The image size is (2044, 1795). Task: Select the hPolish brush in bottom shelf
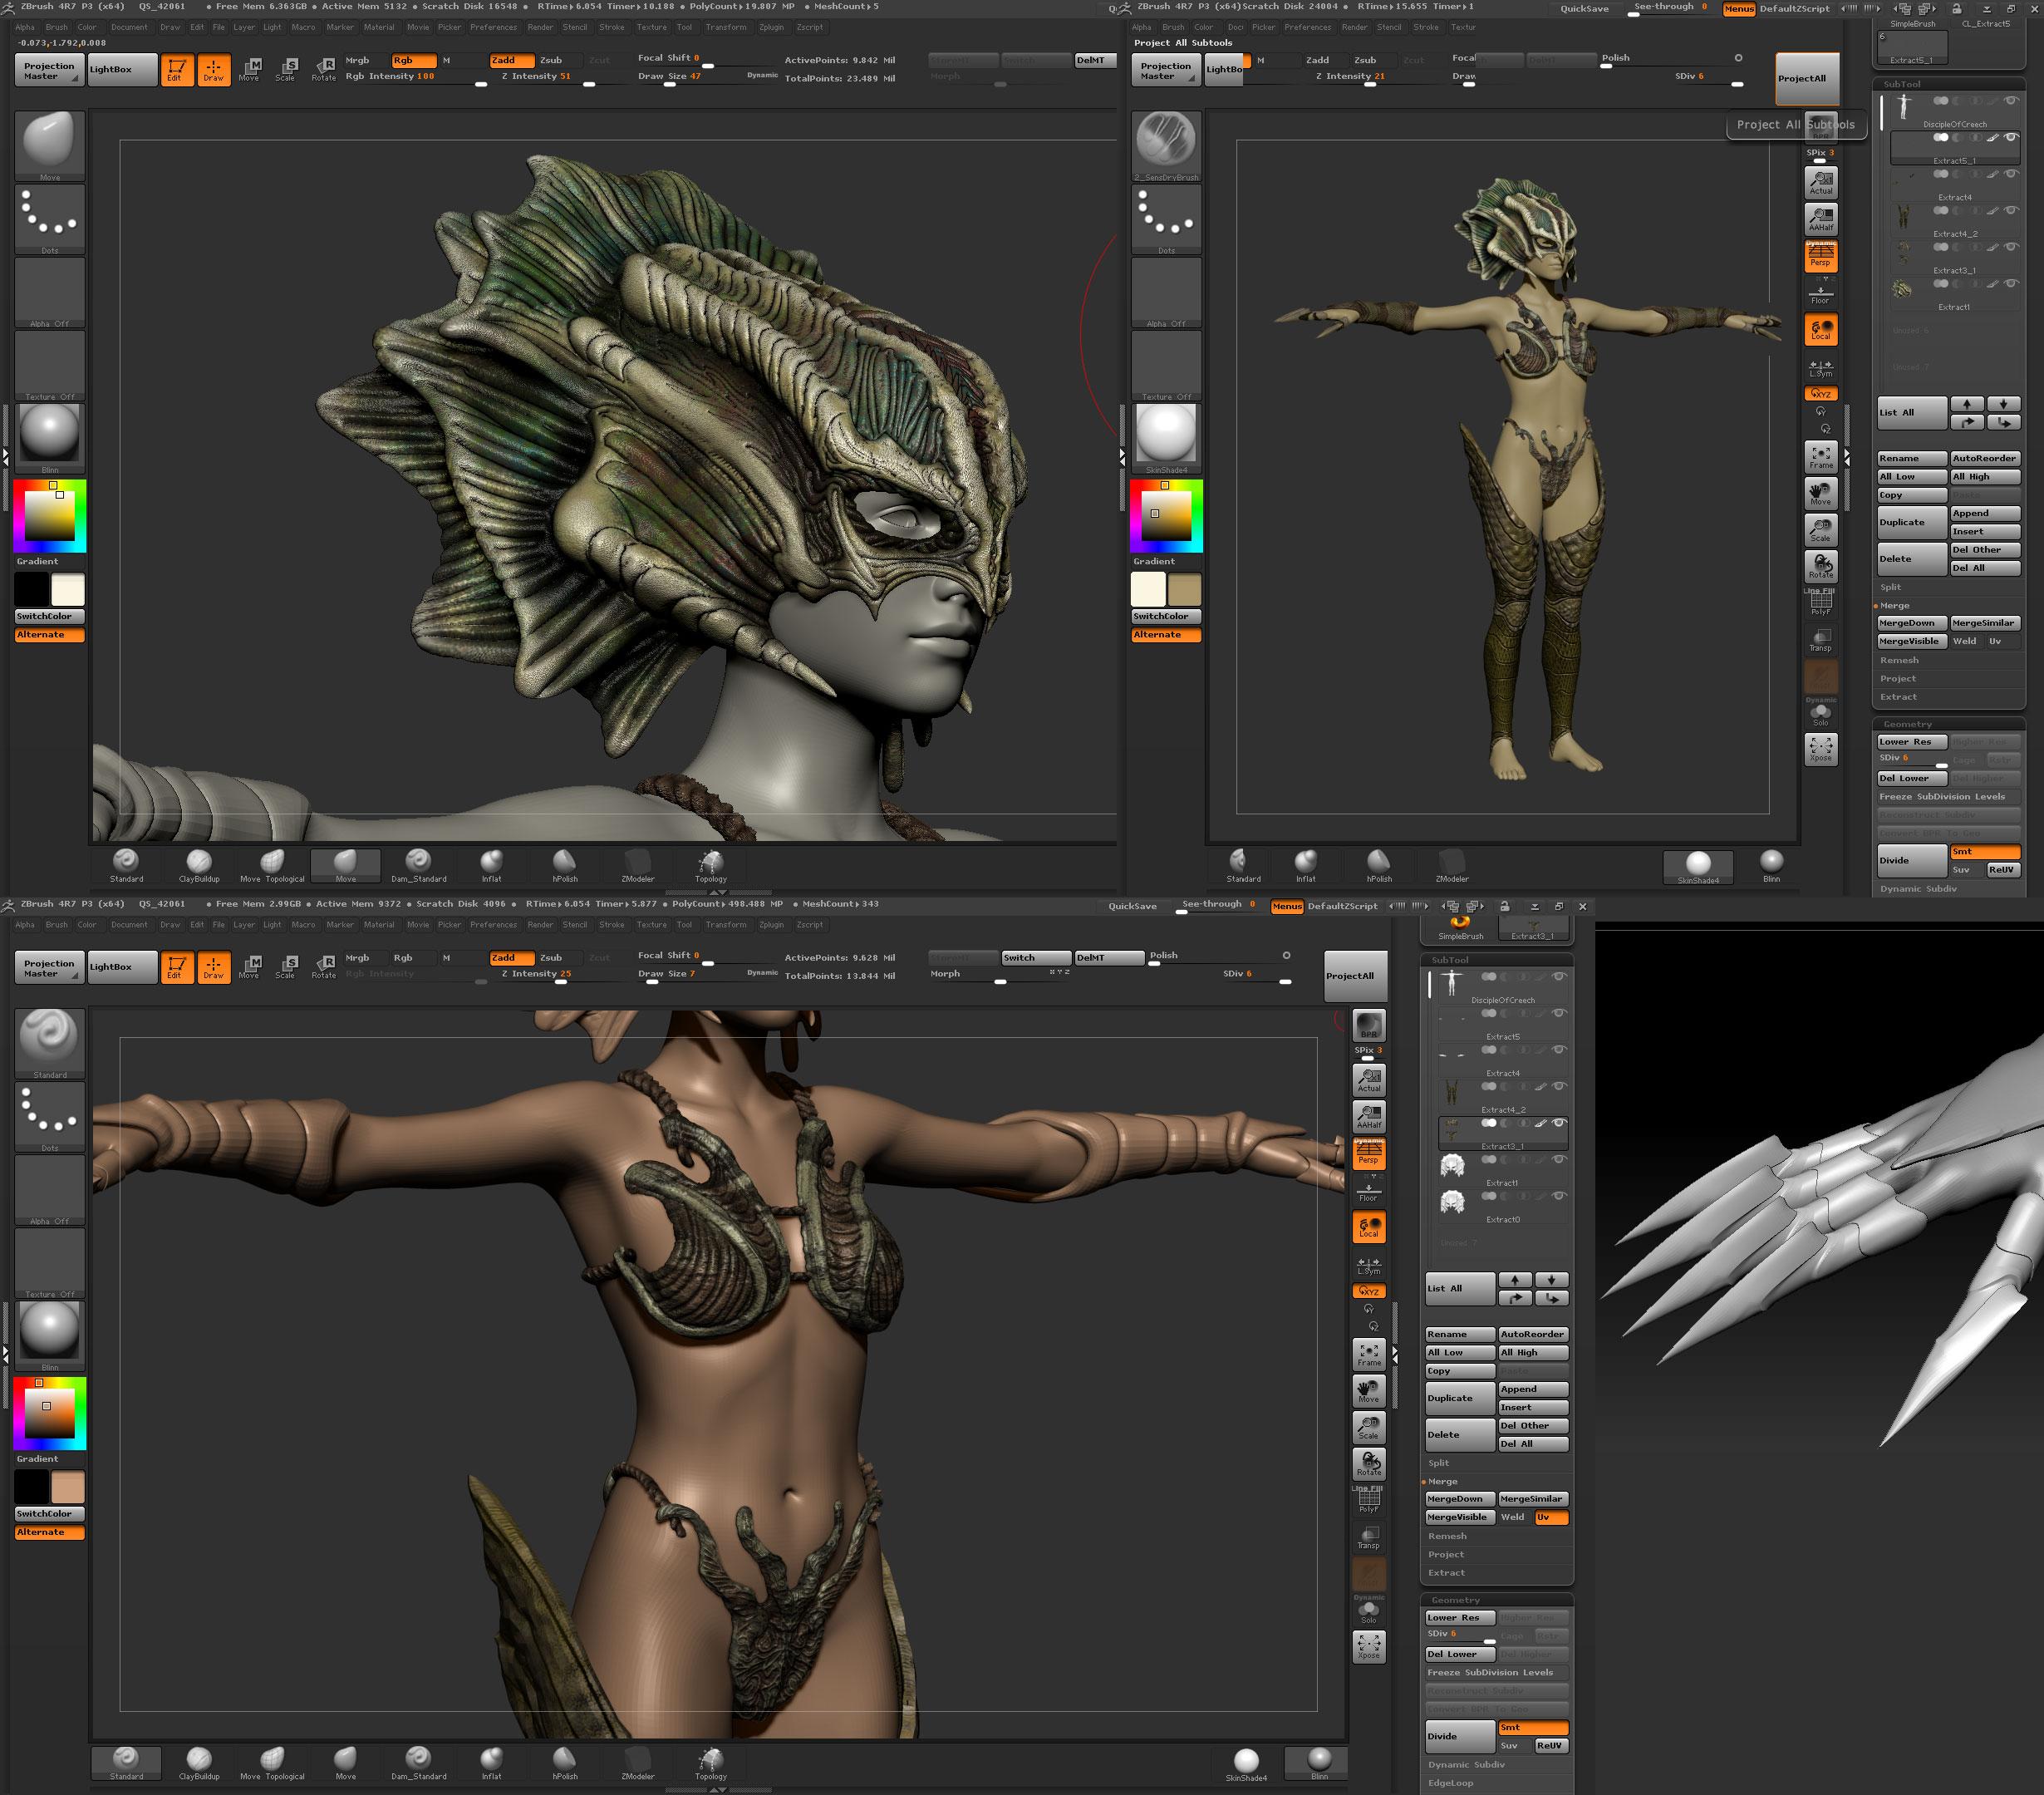565,1762
